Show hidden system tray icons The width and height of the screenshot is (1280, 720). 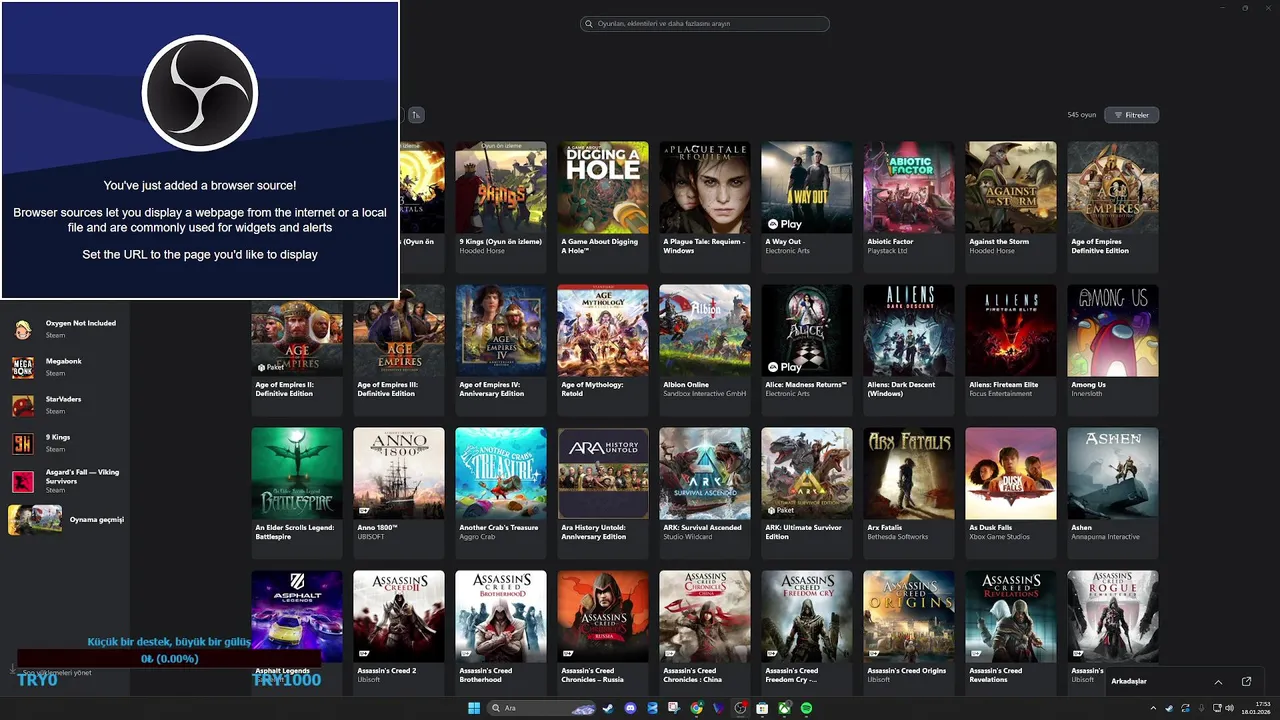tap(1153, 708)
